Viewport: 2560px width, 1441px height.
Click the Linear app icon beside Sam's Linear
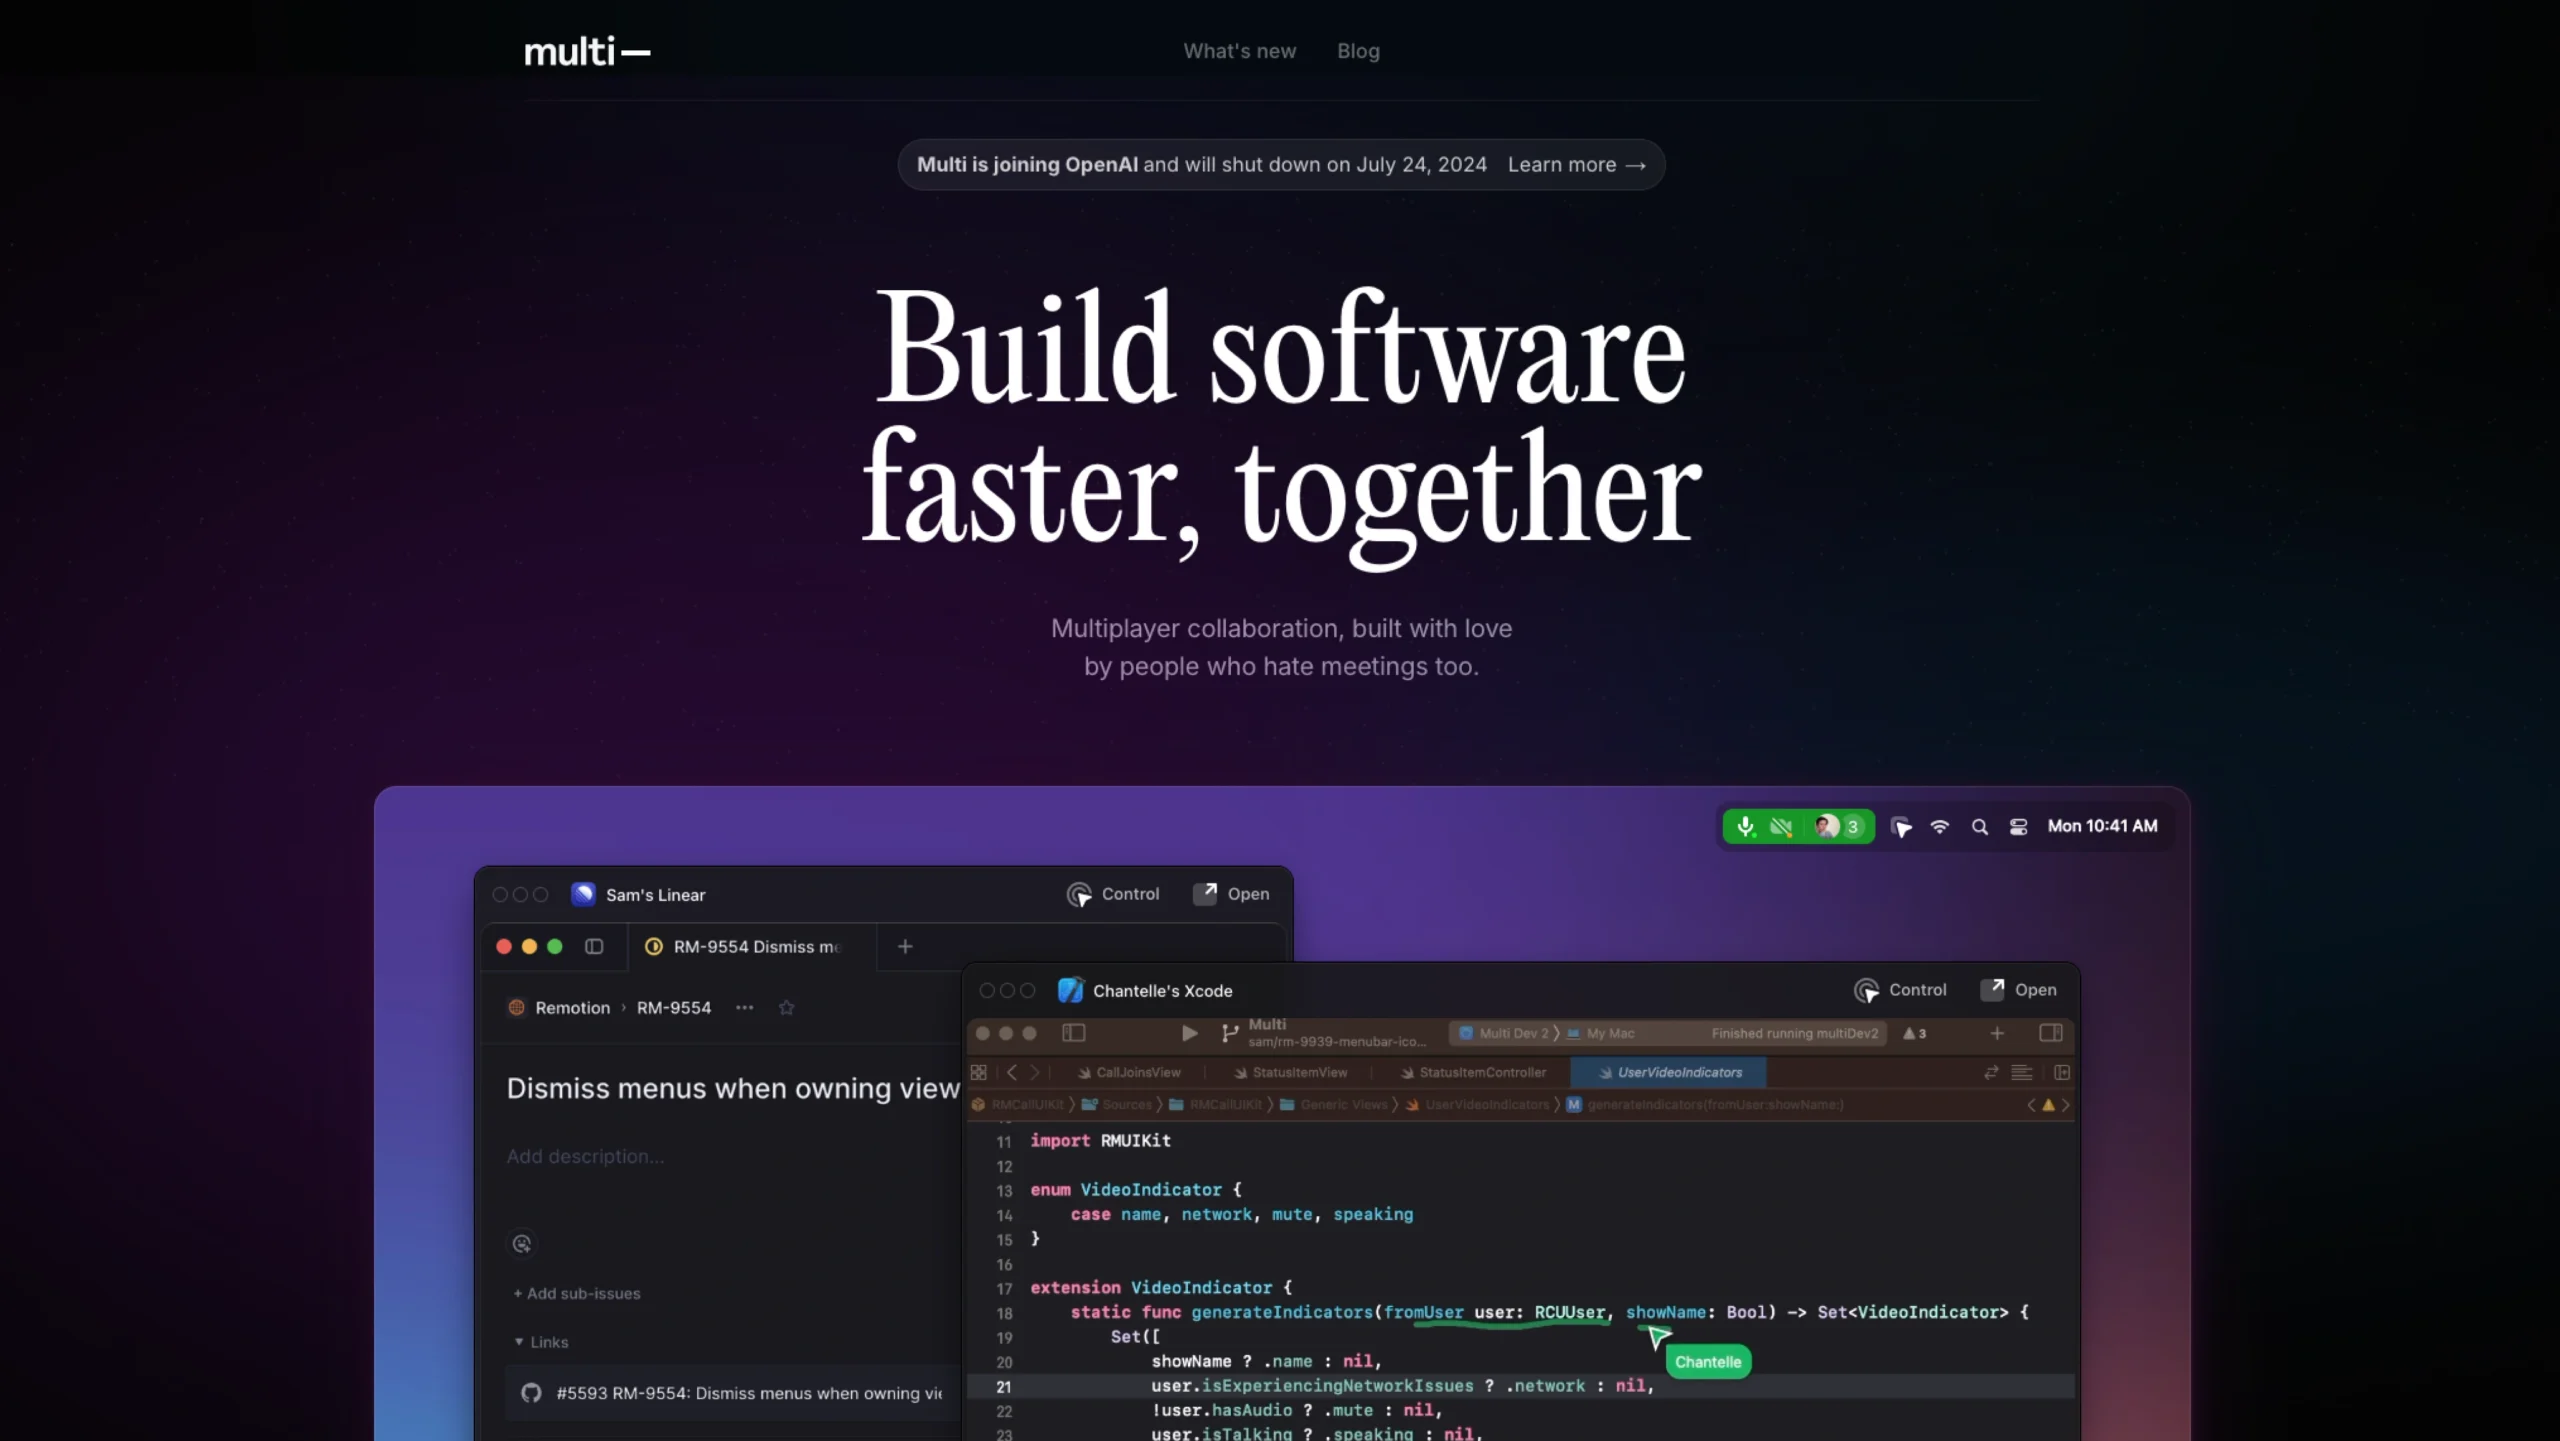[x=583, y=894]
